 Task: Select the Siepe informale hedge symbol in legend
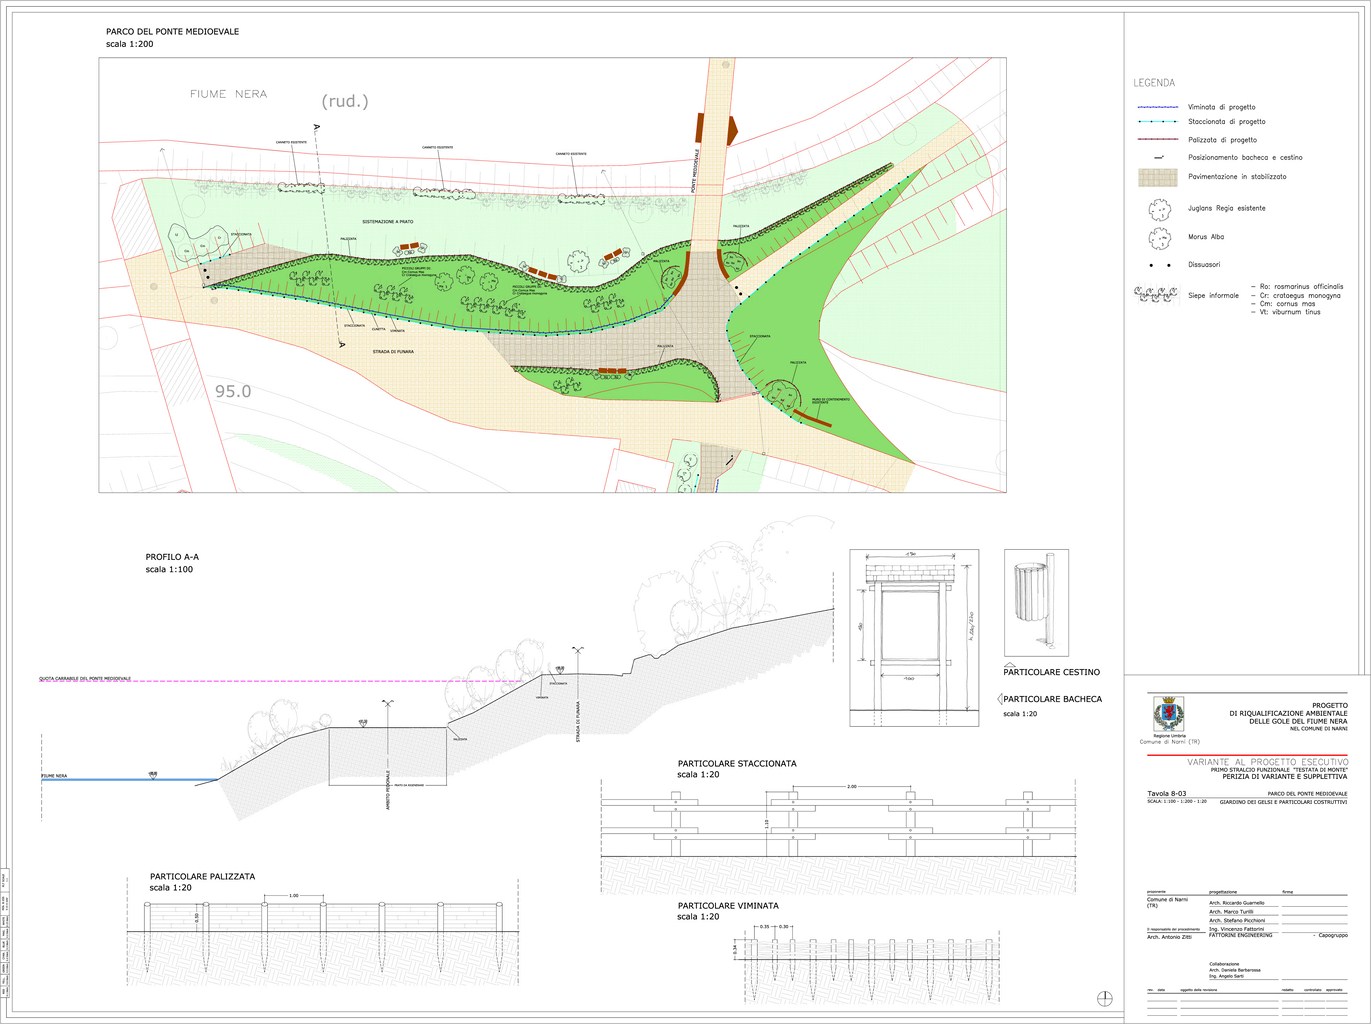(x=1154, y=295)
